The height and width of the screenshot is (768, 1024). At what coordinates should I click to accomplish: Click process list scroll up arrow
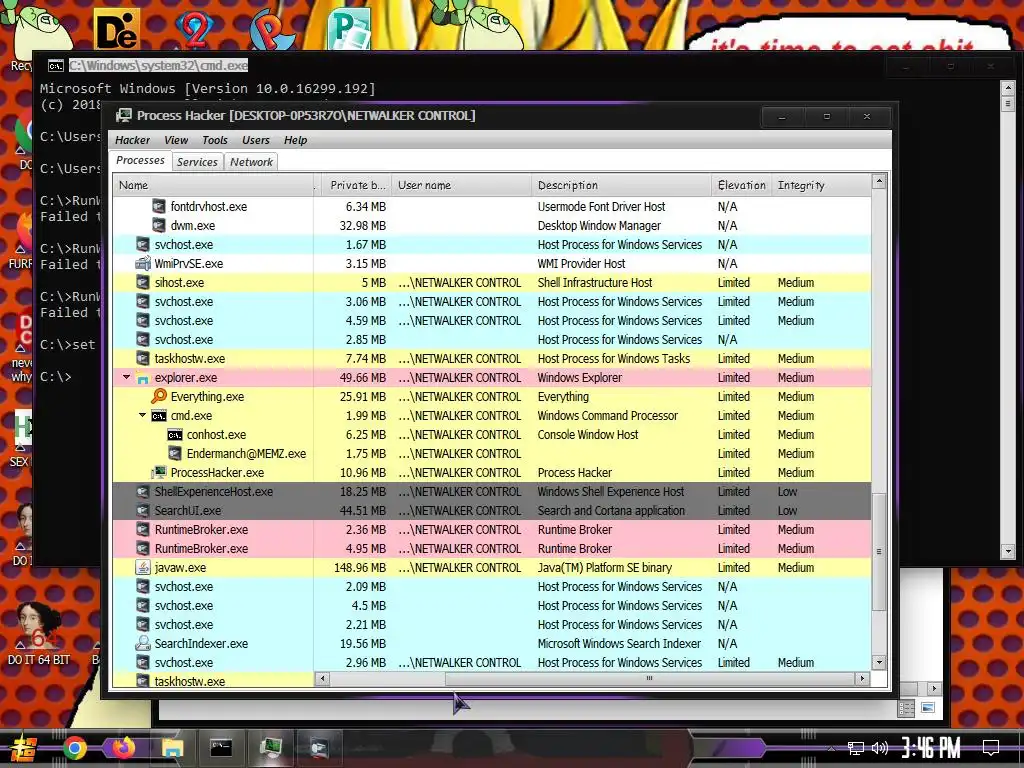coord(879,182)
